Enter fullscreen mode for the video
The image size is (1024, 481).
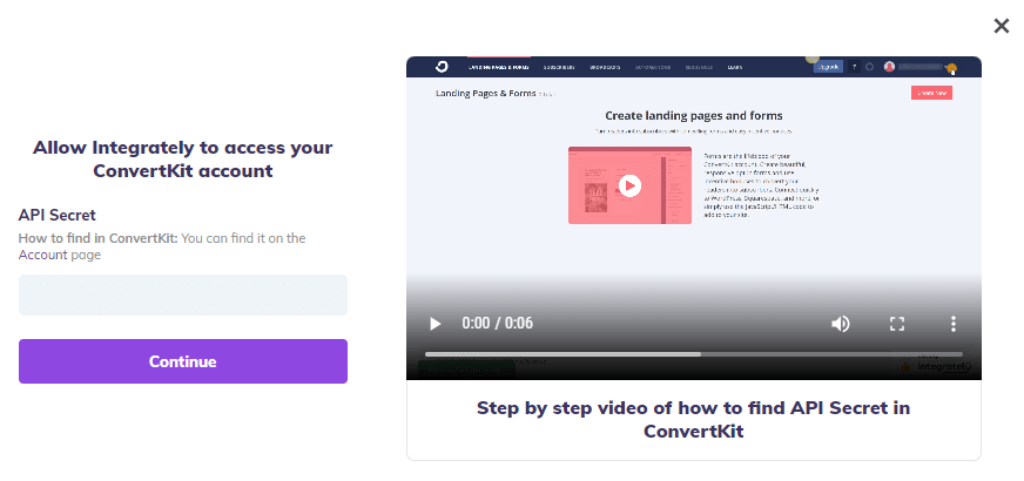click(x=897, y=323)
